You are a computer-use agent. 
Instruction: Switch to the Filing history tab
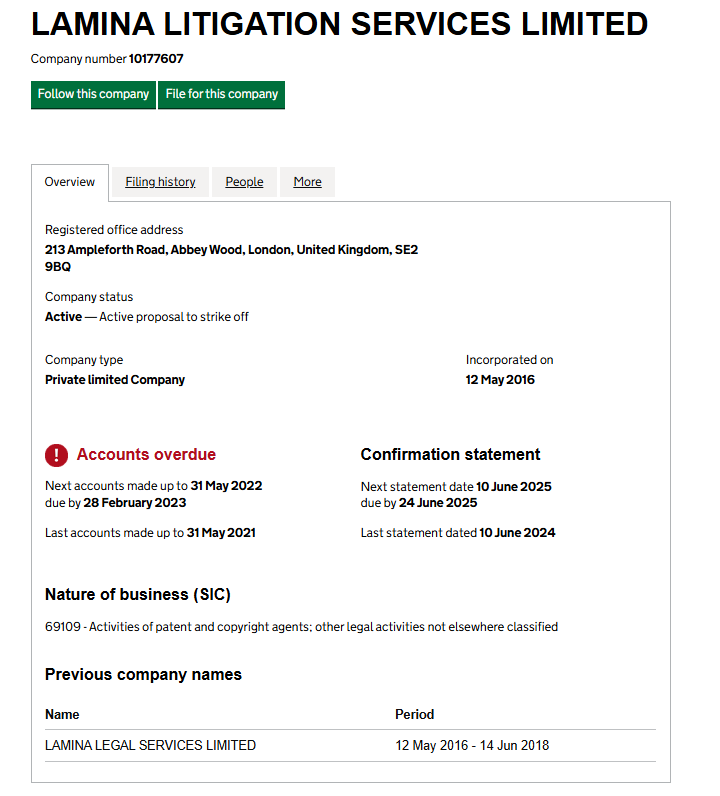tap(160, 182)
